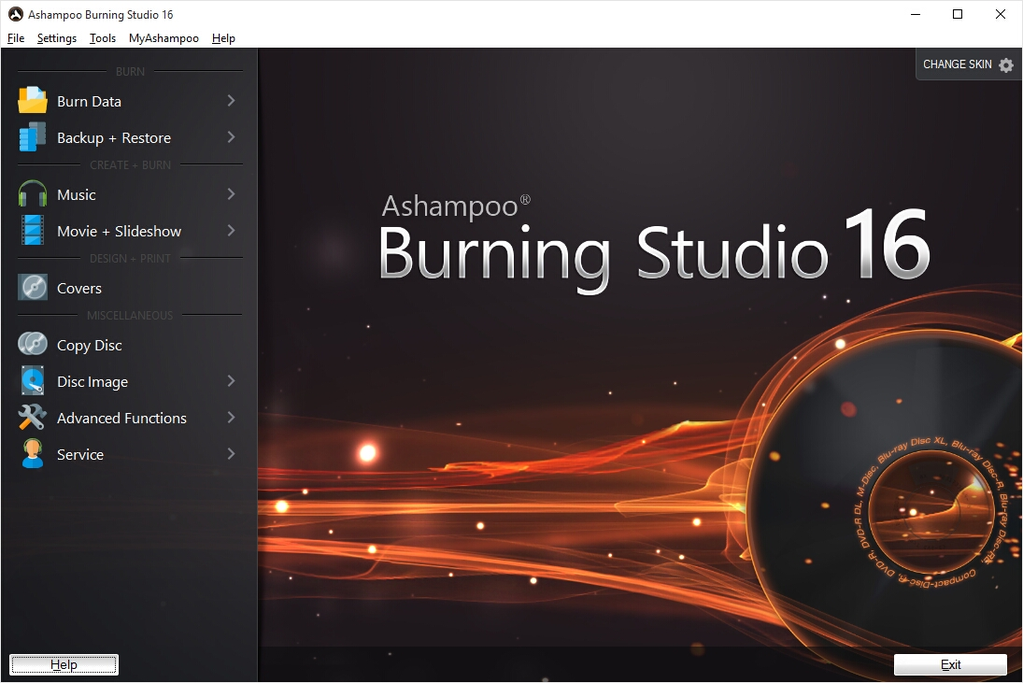Click the gear icon beside Change Skin
The height and width of the screenshot is (683, 1023).
[x=1006, y=65]
